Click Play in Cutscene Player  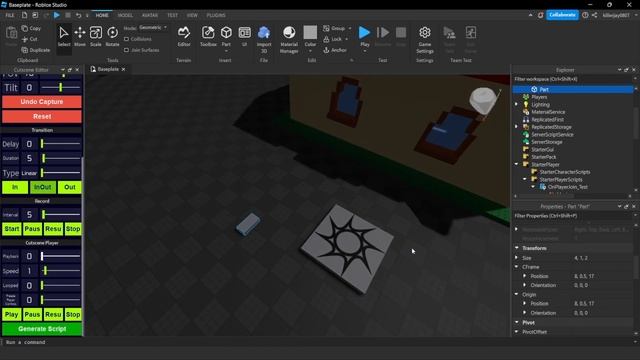coord(12,315)
